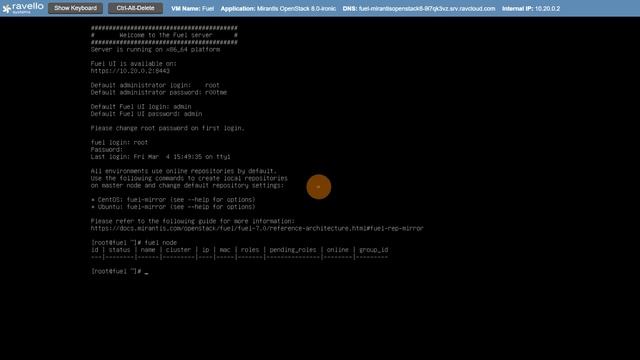Image resolution: width=640 pixels, height=360 pixels.
Task: Select the DNS hostname text
Action: [419, 9]
